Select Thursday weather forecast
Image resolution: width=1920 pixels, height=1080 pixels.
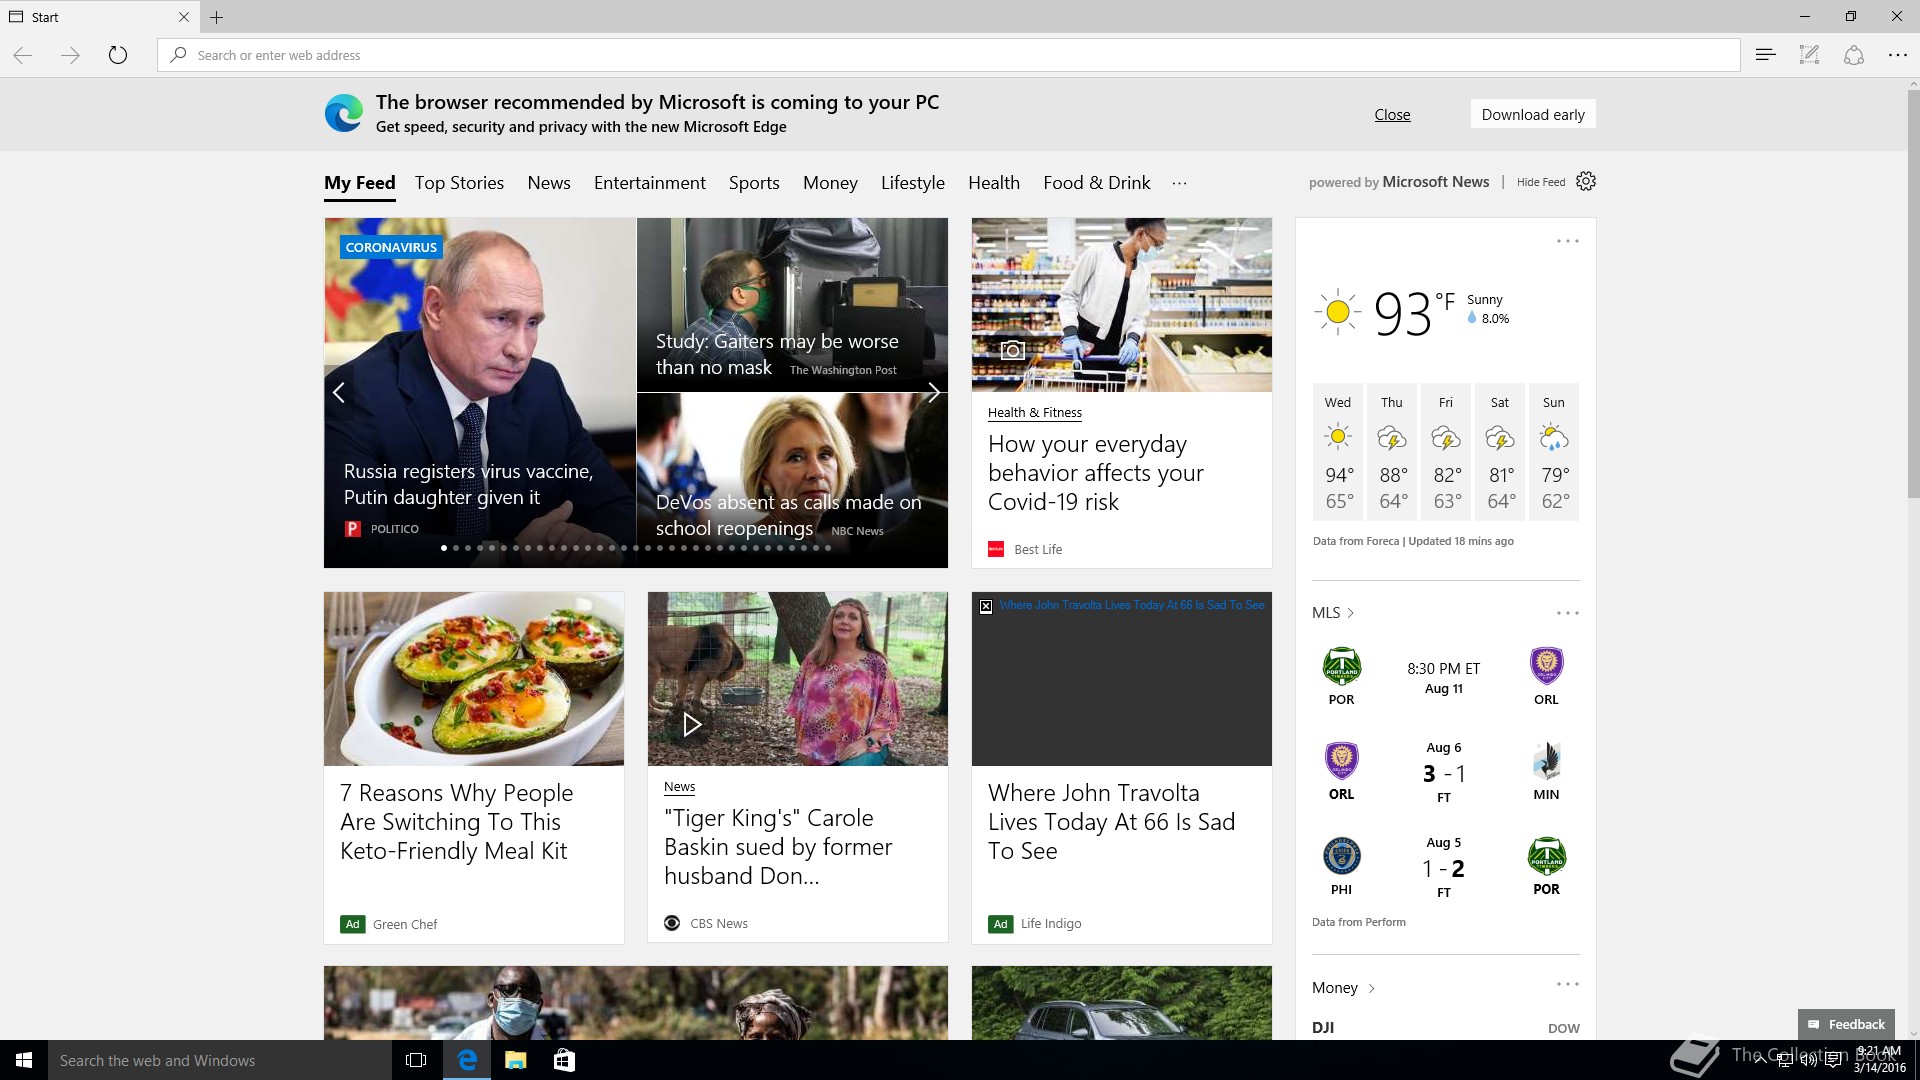tap(1392, 452)
